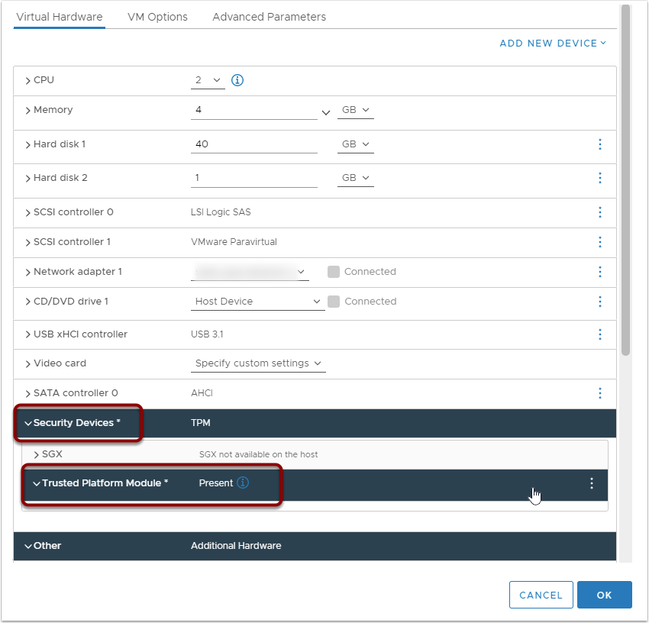This screenshot has width=649, height=623.
Task: Open USB xHCI controller actions menu
Action: point(600,334)
